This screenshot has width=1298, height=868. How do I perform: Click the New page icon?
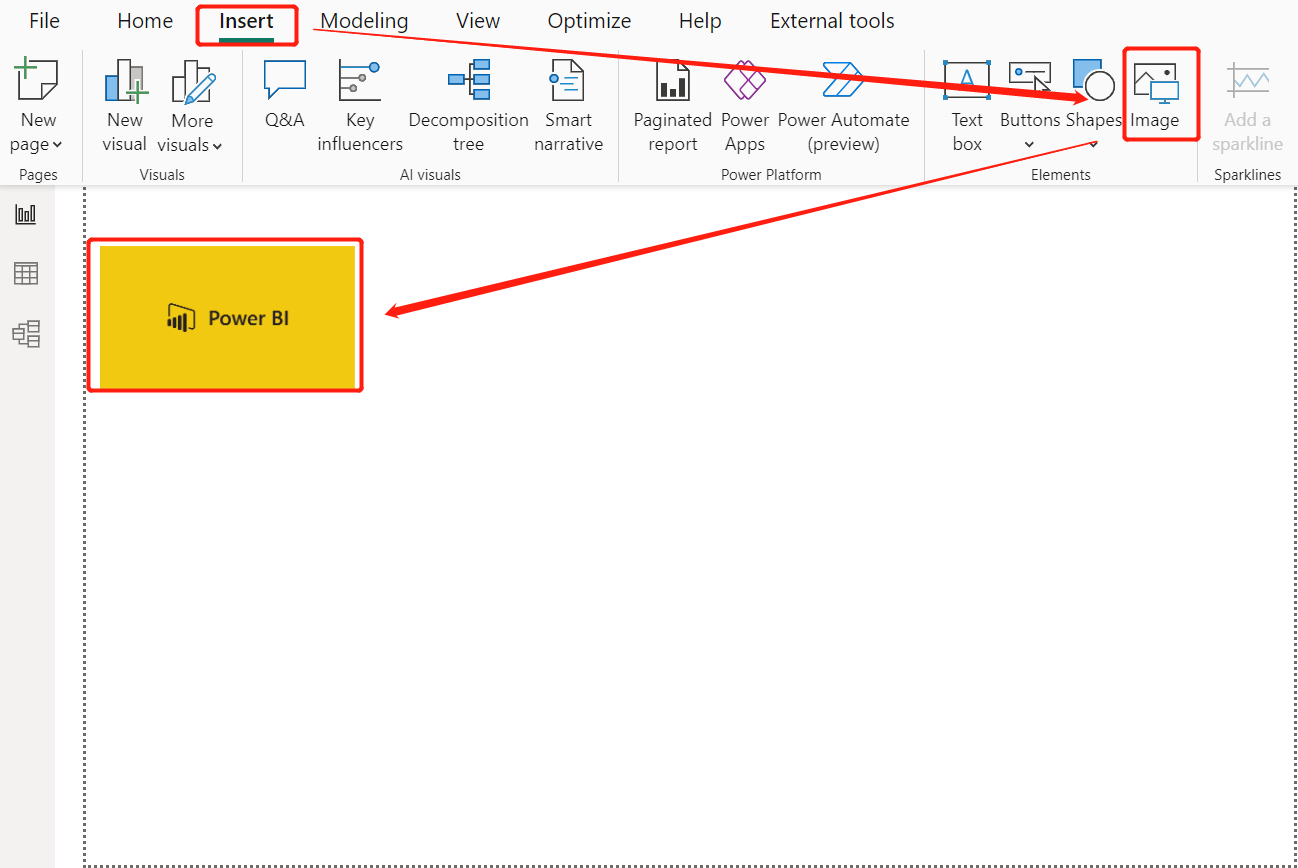[36, 80]
